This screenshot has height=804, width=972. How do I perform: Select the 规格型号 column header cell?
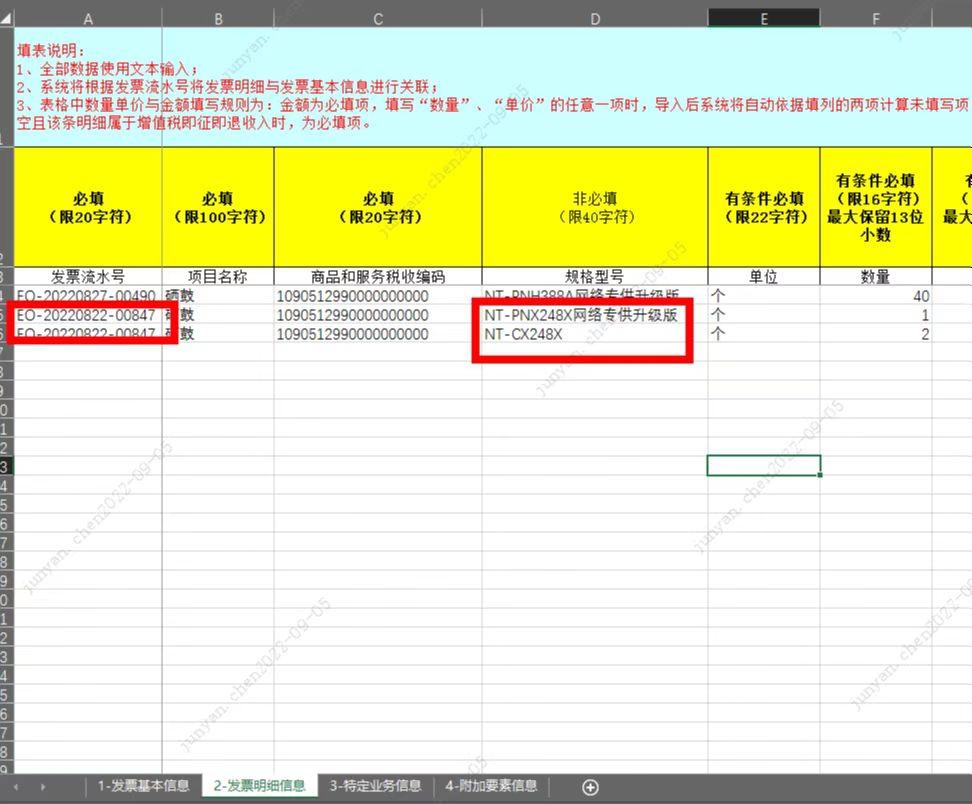pos(594,276)
